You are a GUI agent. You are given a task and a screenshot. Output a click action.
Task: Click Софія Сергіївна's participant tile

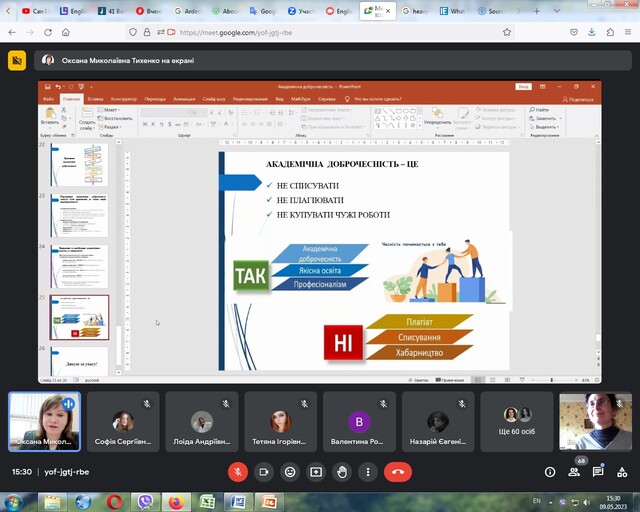123,421
